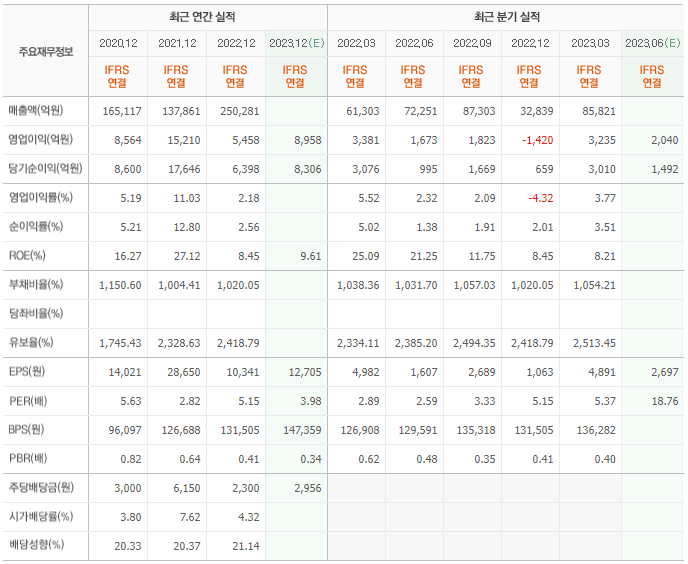Select negative operating margin -4.32

point(541,198)
